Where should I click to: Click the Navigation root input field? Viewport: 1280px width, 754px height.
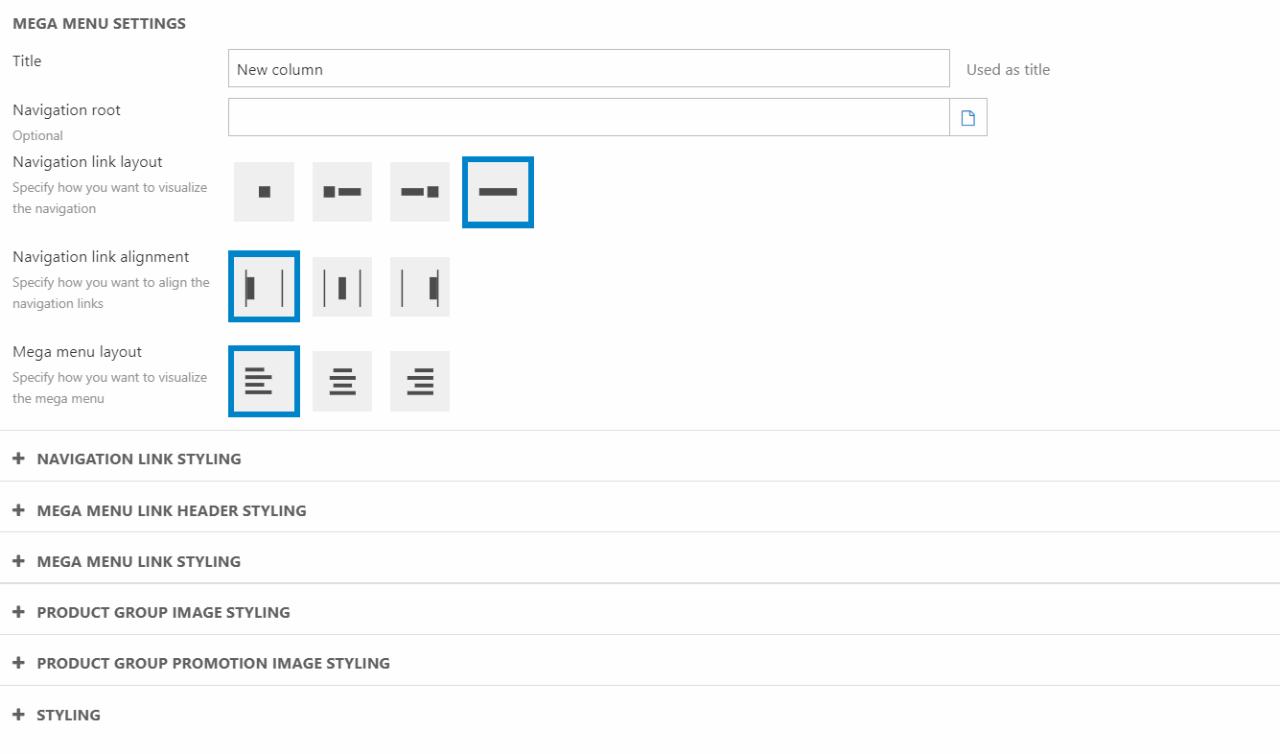pyautogui.click(x=588, y=118)
